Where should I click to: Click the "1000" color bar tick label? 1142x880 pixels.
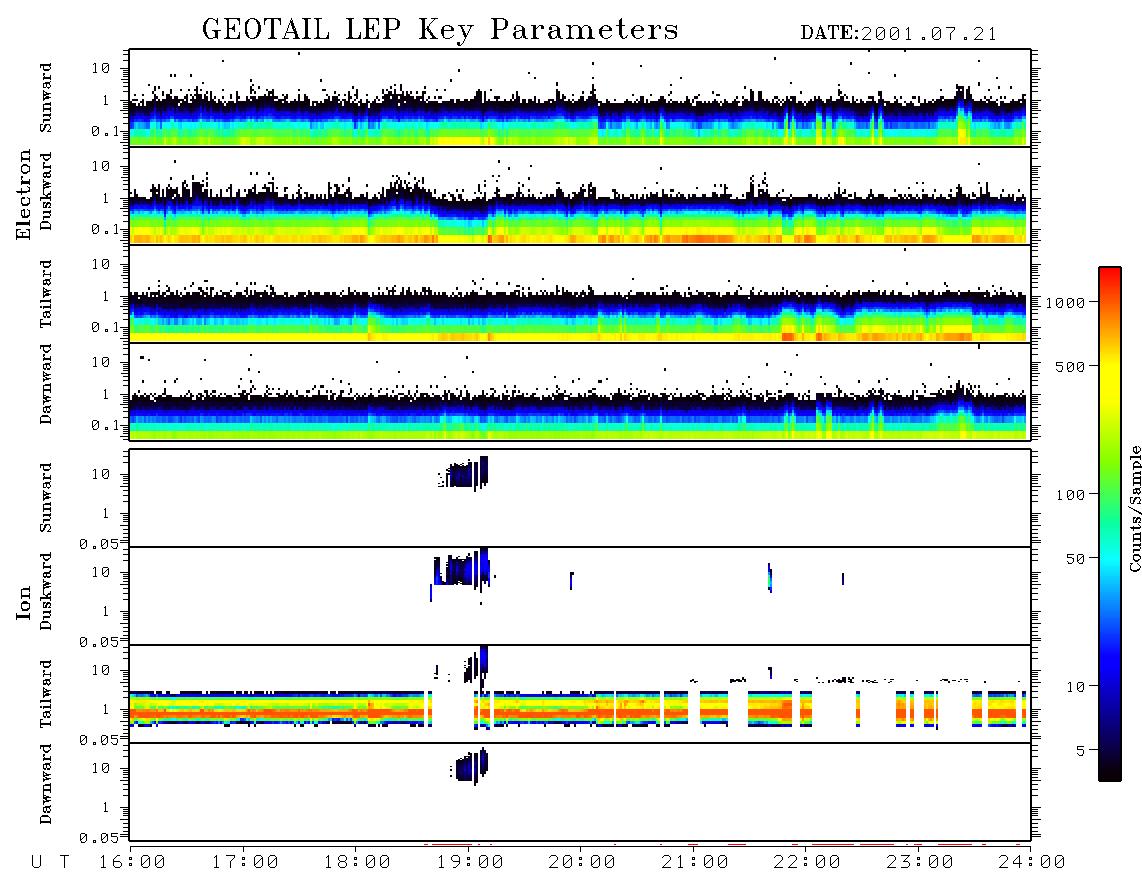(x=1065, y=302)
